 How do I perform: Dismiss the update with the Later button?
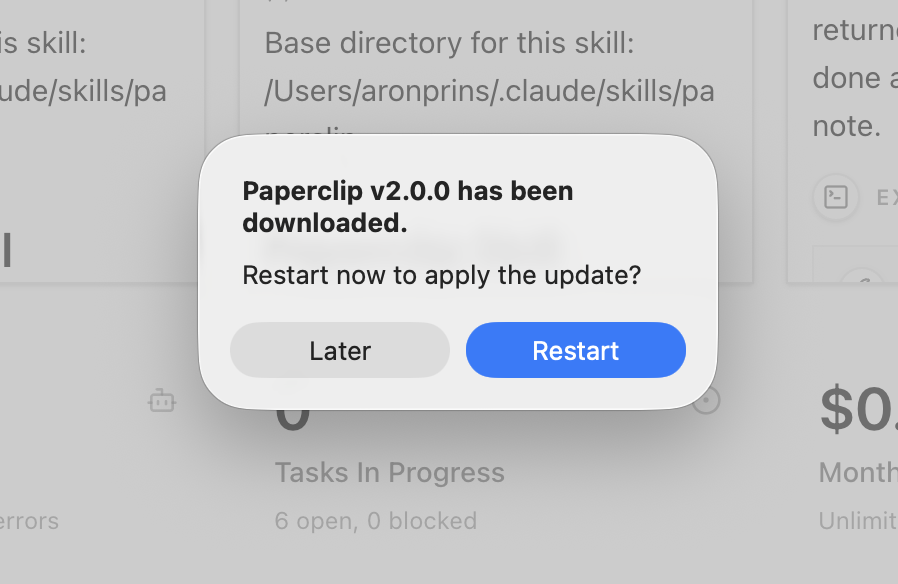(340, 350)
